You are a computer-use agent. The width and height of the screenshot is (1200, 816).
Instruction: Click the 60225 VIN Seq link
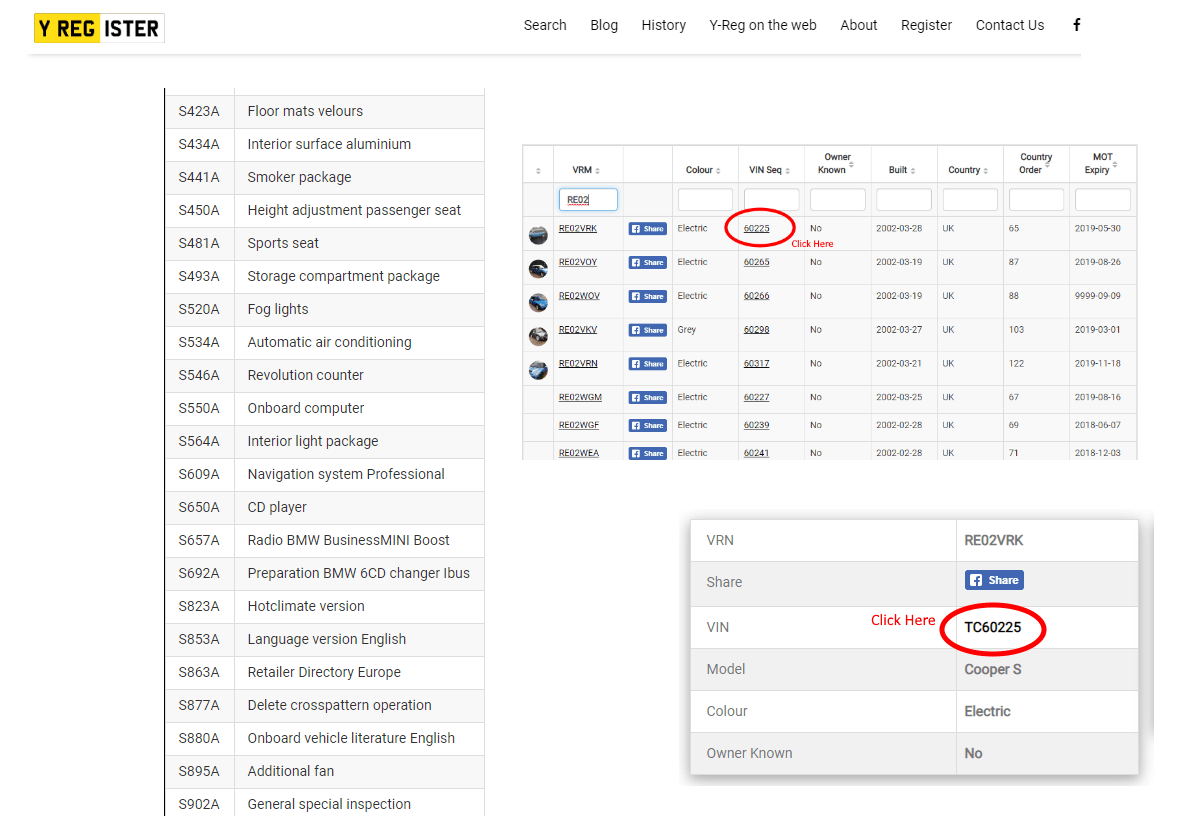757,228
